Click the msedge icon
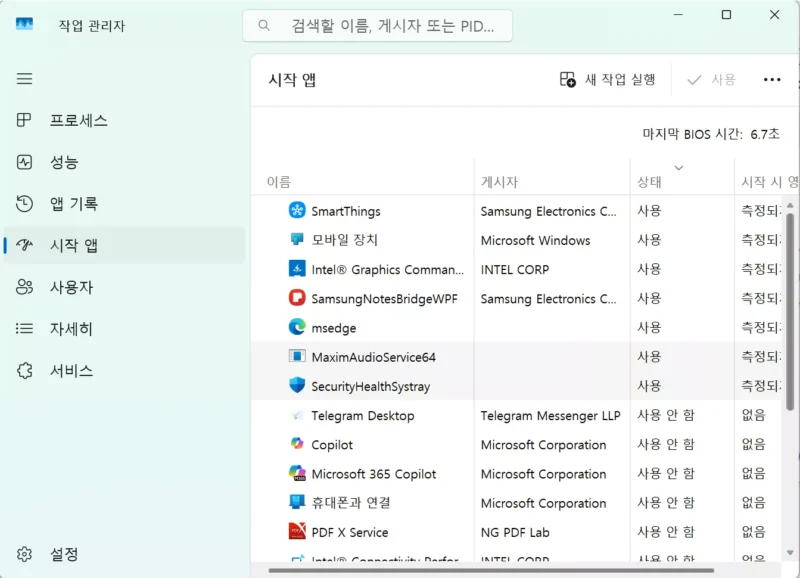Screen dimensions: 800x578 297,326
